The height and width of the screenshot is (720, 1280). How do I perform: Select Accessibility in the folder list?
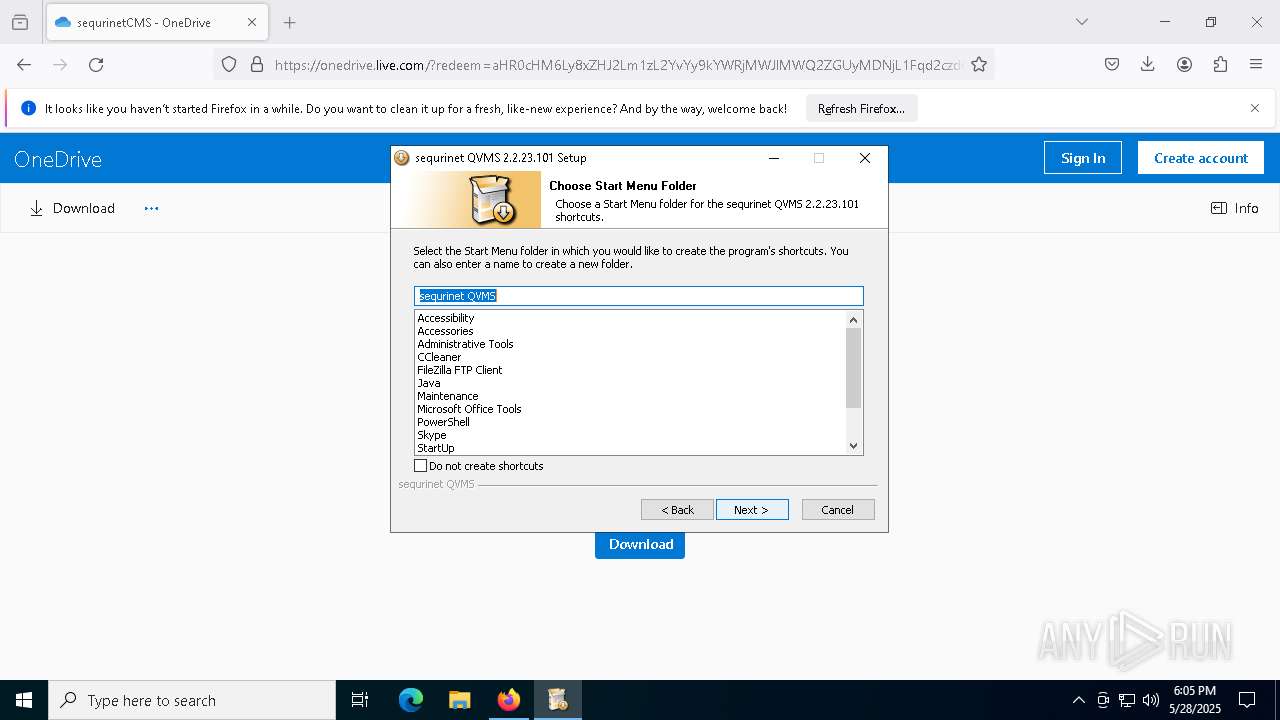coord(446,318)
